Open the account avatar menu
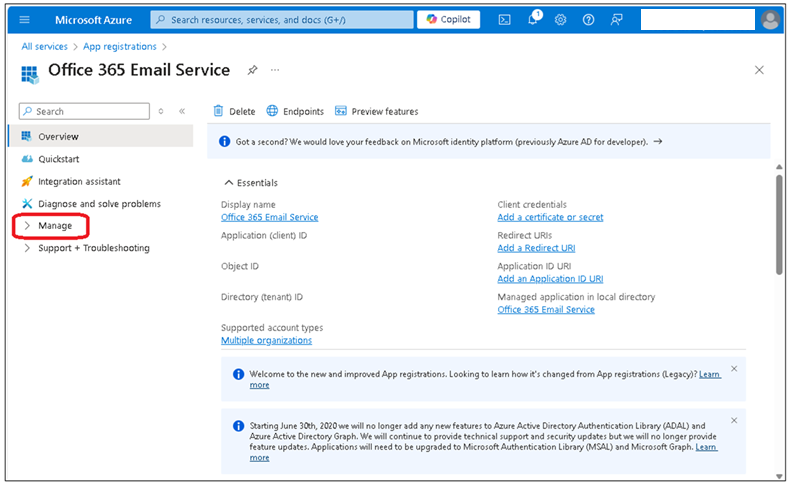 click(x=770, y=20)
